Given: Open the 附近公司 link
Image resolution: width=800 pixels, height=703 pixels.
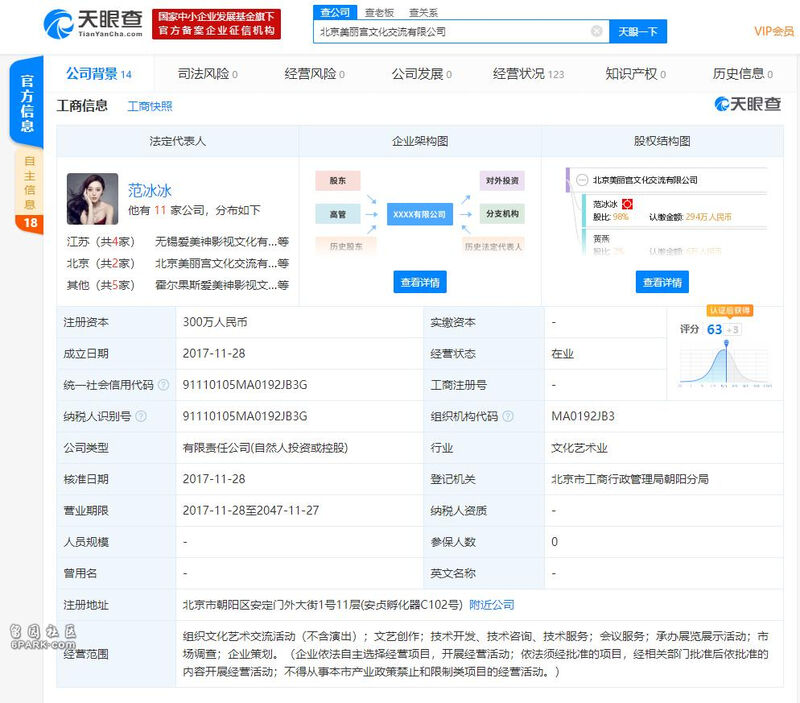Looking at the screenshot, I should tap(492, 605).
